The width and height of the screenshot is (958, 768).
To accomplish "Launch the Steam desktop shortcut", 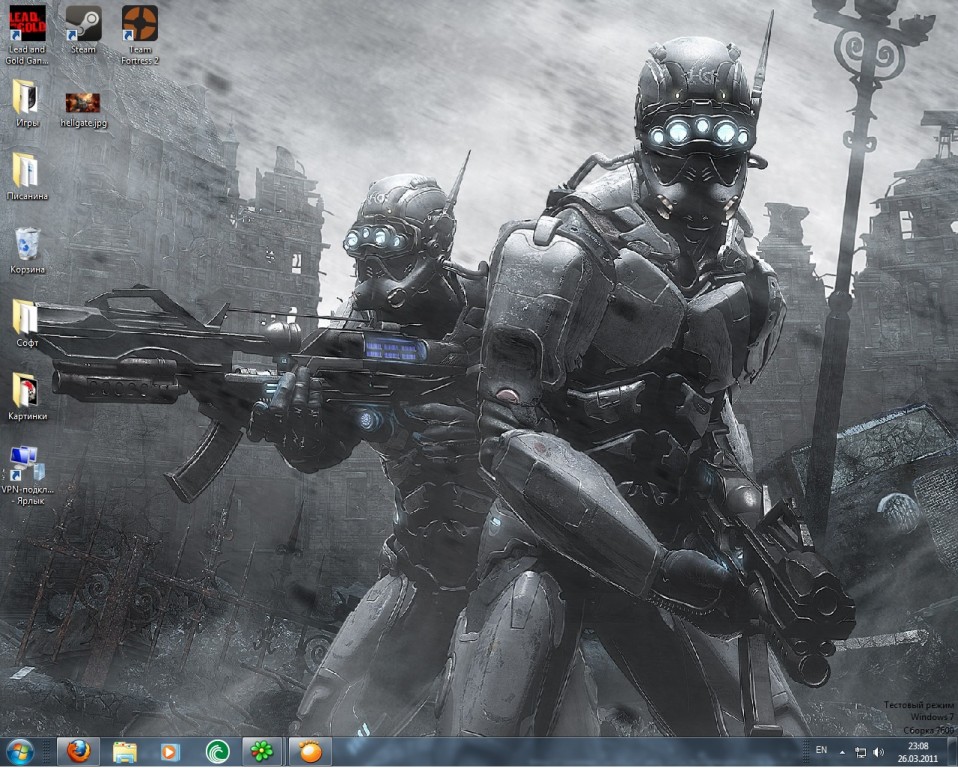I will pyautogui.click(x=83, y=29).
